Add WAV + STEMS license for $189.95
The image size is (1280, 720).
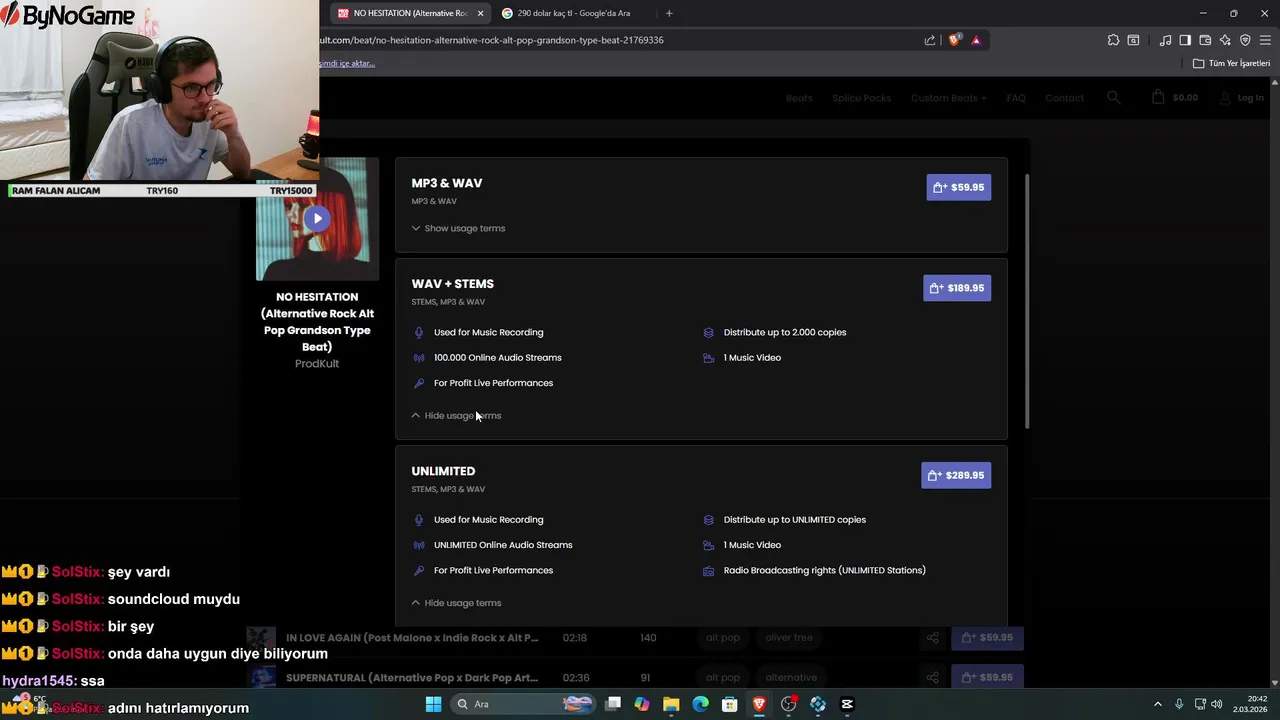click(957, 288)
